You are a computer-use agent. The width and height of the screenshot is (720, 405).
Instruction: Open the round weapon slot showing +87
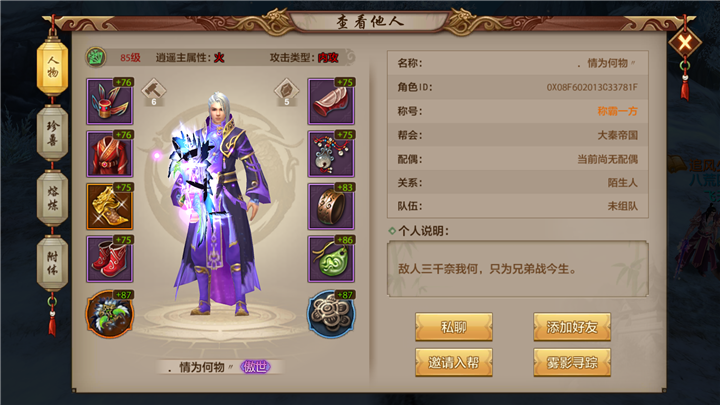110,314
